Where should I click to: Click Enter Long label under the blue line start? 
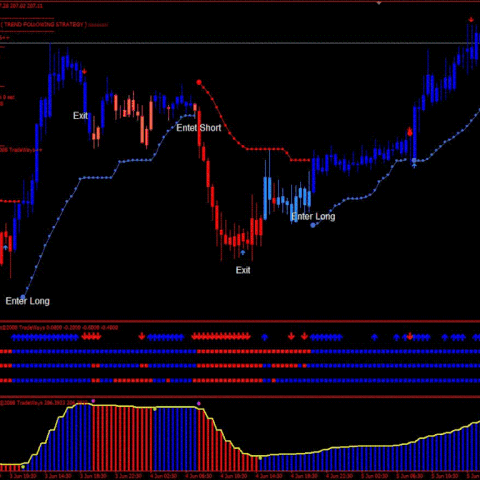pos(28,301)
